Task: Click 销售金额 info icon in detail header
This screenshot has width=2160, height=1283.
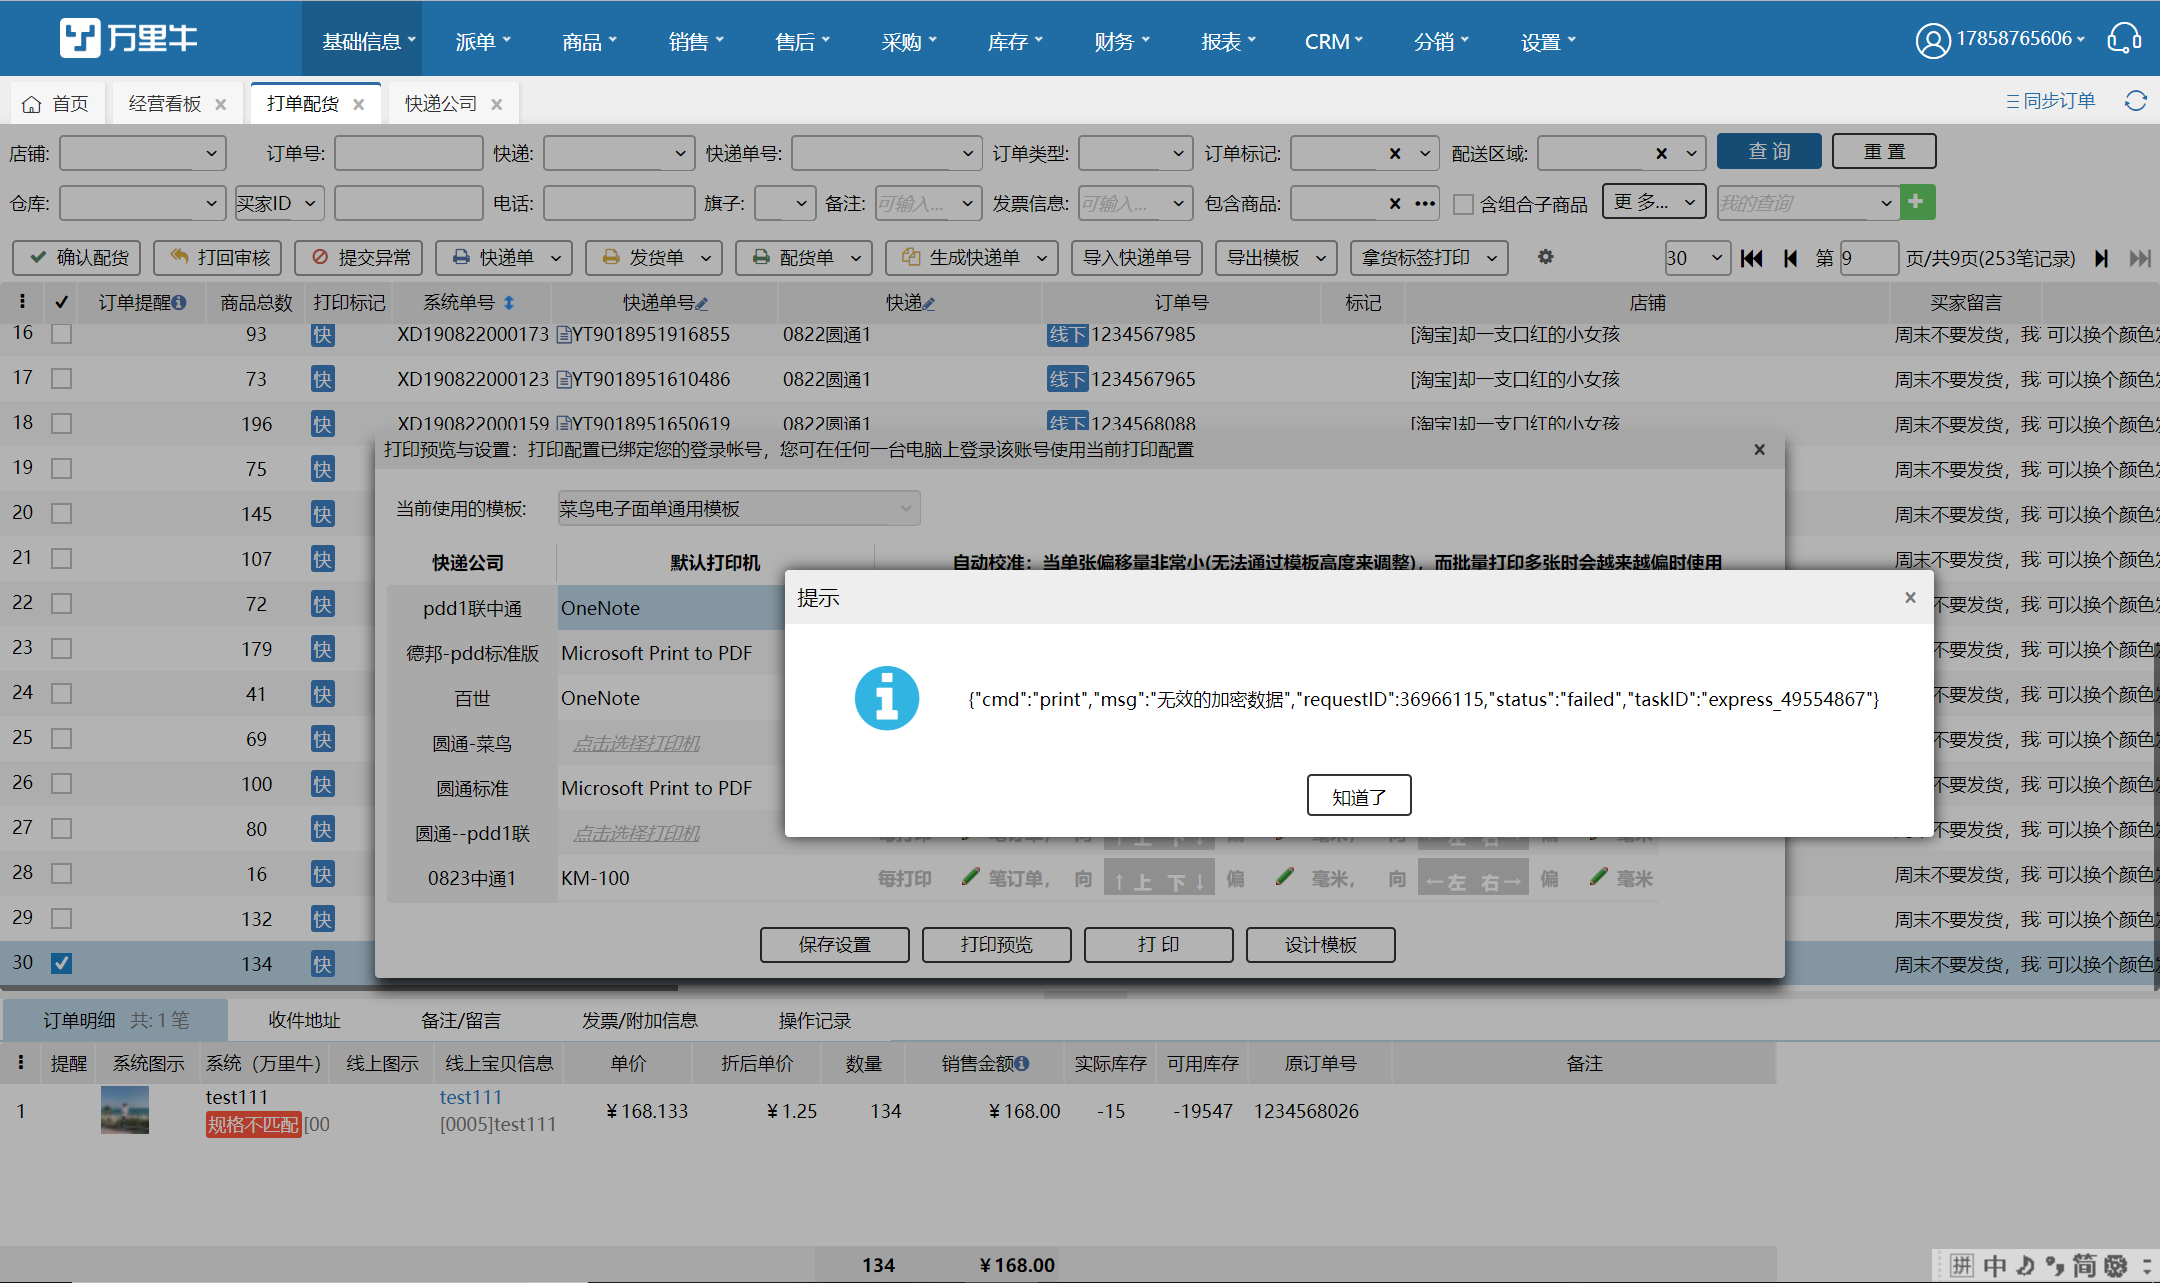Action: coord(1021,1063)
